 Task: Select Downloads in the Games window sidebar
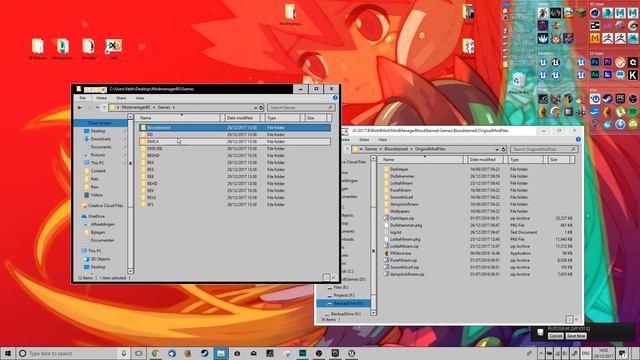click(100, 139)
